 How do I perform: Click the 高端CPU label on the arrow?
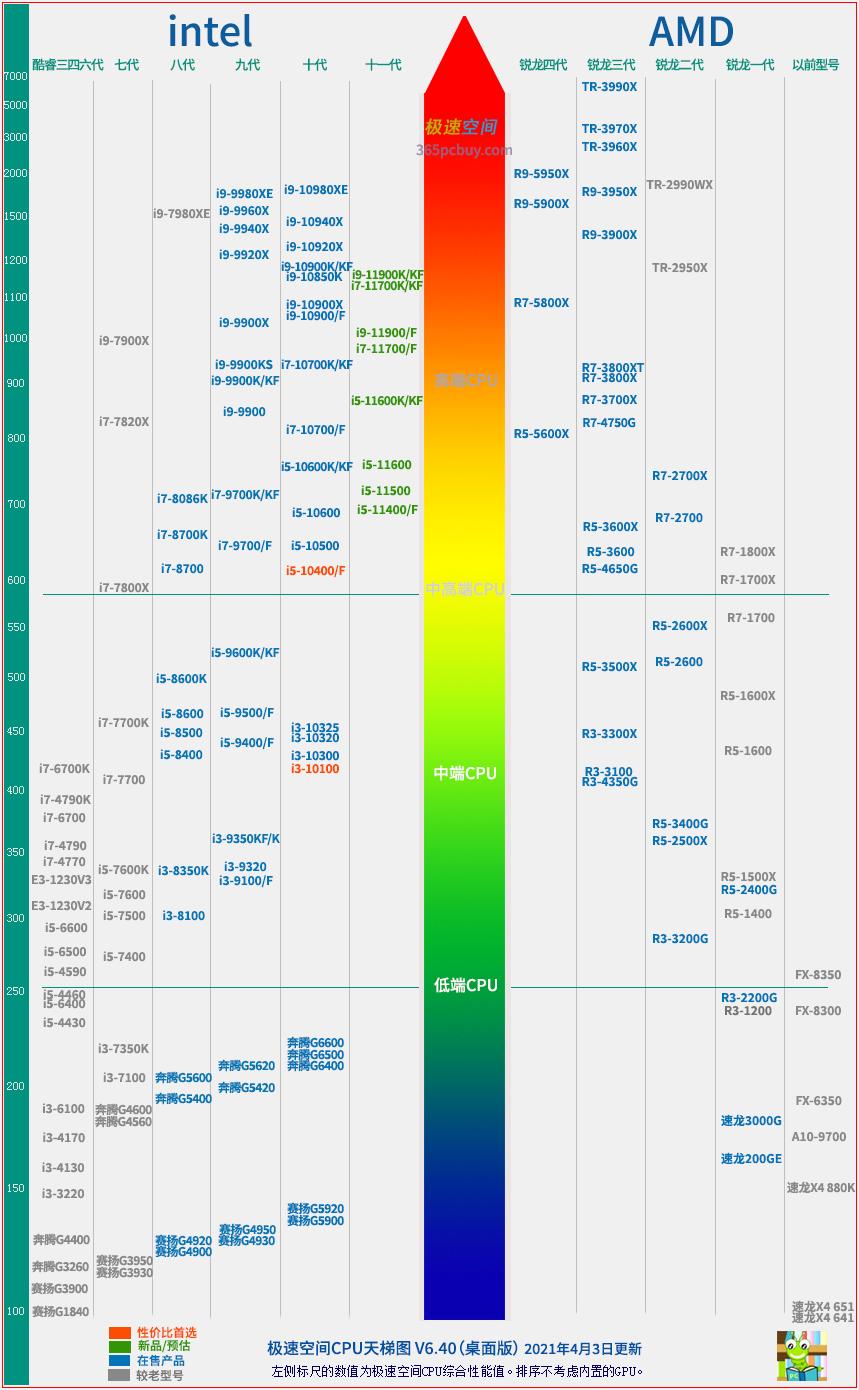click(x=466, y=379)
